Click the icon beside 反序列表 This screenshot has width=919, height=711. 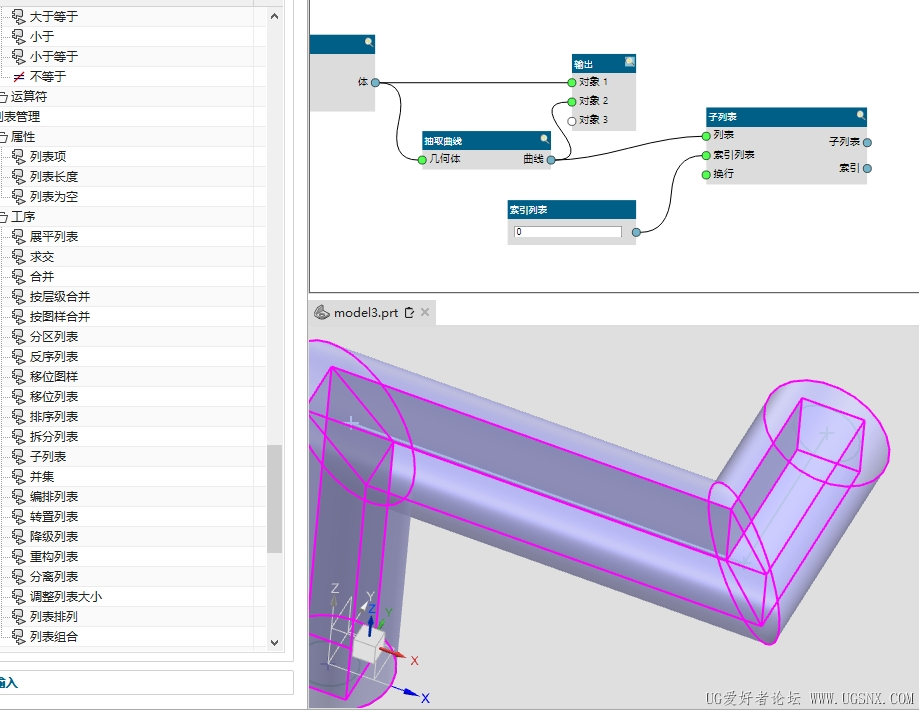pyautogui.click(x=19, y=356)
